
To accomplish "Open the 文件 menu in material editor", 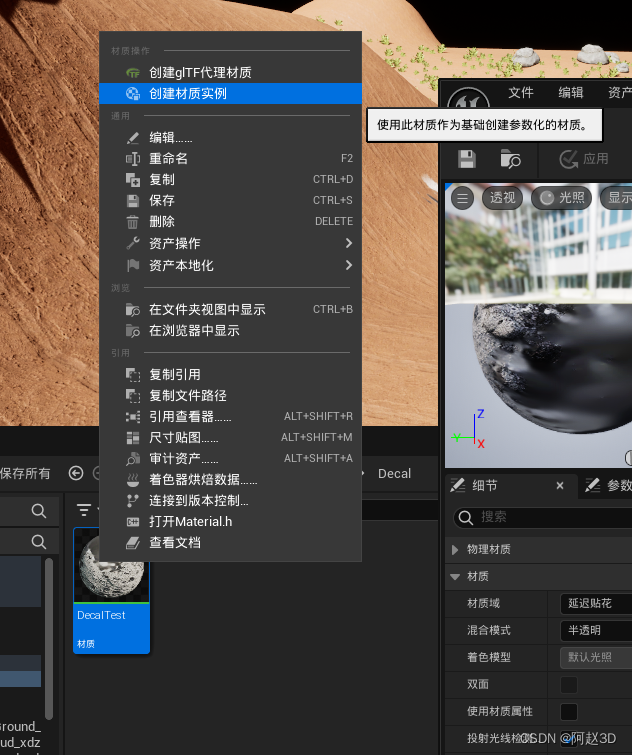I will pyautogui.click(x=521, y=93).
